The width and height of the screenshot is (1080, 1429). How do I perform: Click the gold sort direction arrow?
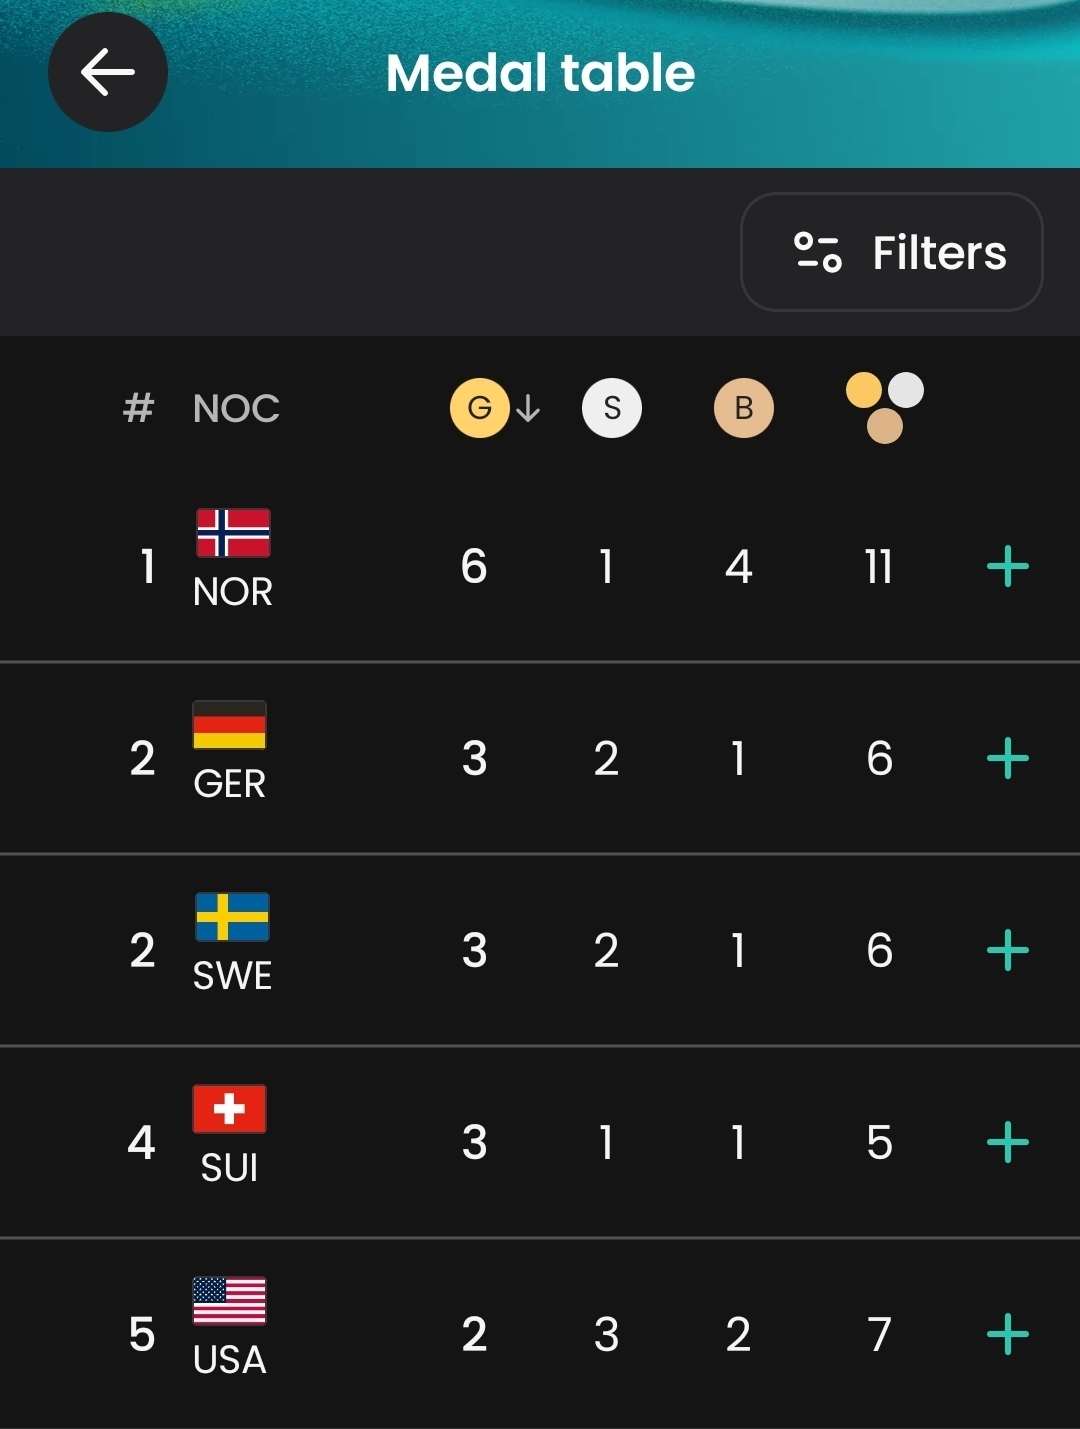click(x=528, y=408)
